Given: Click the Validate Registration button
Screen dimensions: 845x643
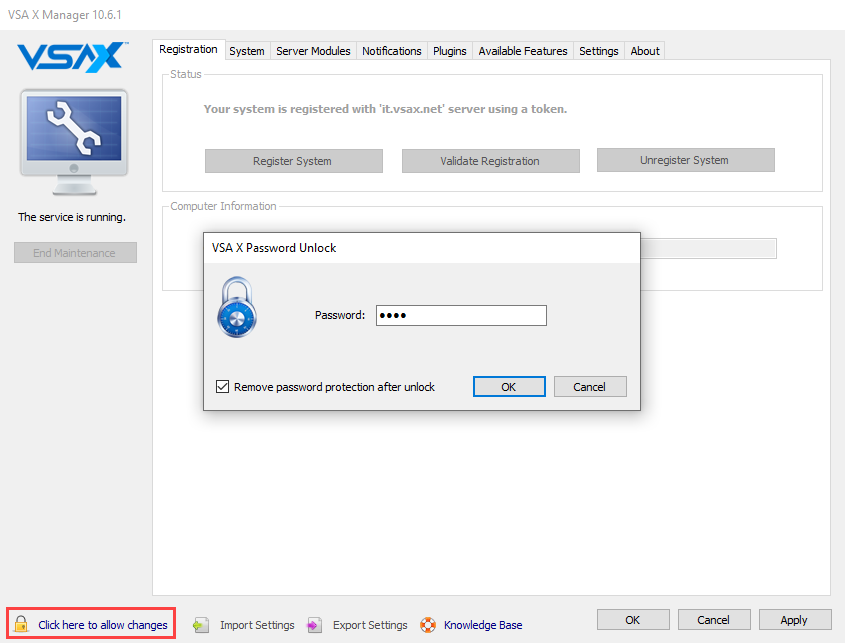Looking at the screenshot, I should (490, 161).
